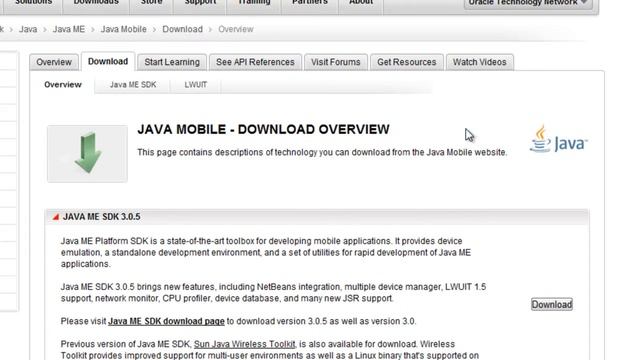Select the LWUIT sub-tab
Screen dimensions: 640x360
tap(196, 85)
